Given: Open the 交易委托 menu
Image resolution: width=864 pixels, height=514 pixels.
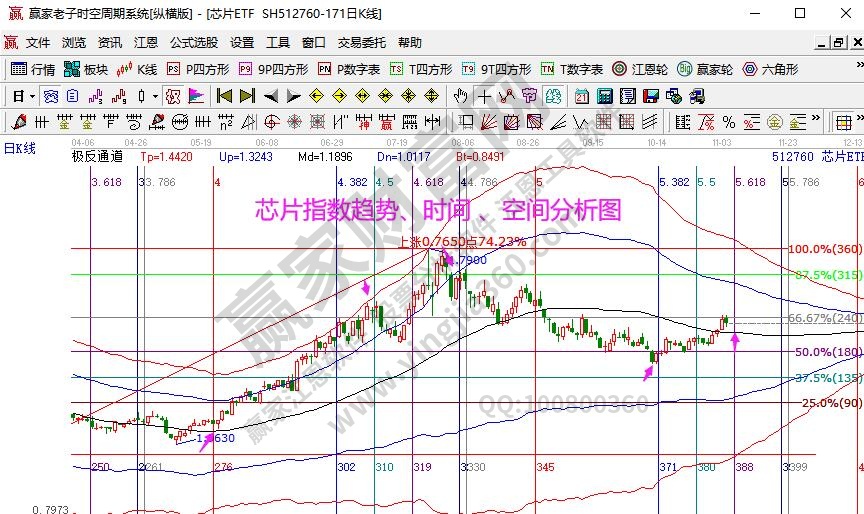Looking at the screenshot, I should pos(361,43).
